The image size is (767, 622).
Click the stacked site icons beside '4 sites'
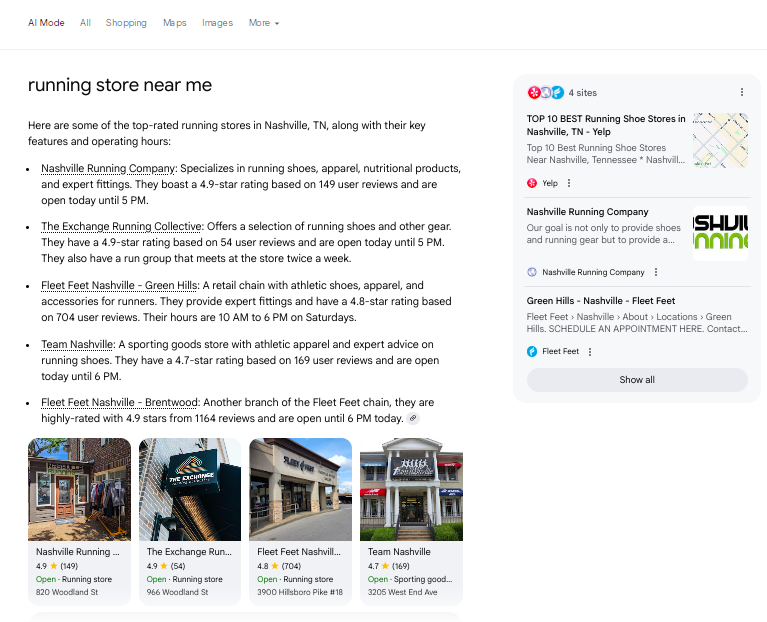tap(545, 92)
